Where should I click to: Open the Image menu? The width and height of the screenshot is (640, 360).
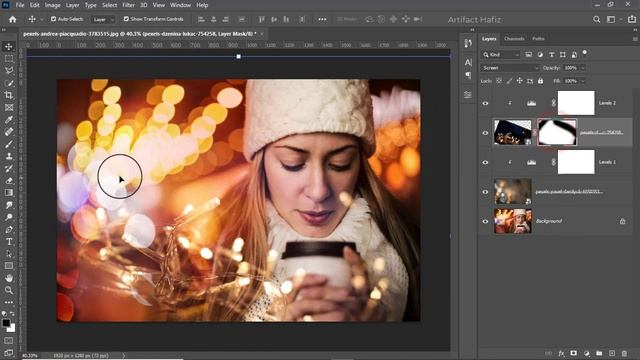pos(52,5)
